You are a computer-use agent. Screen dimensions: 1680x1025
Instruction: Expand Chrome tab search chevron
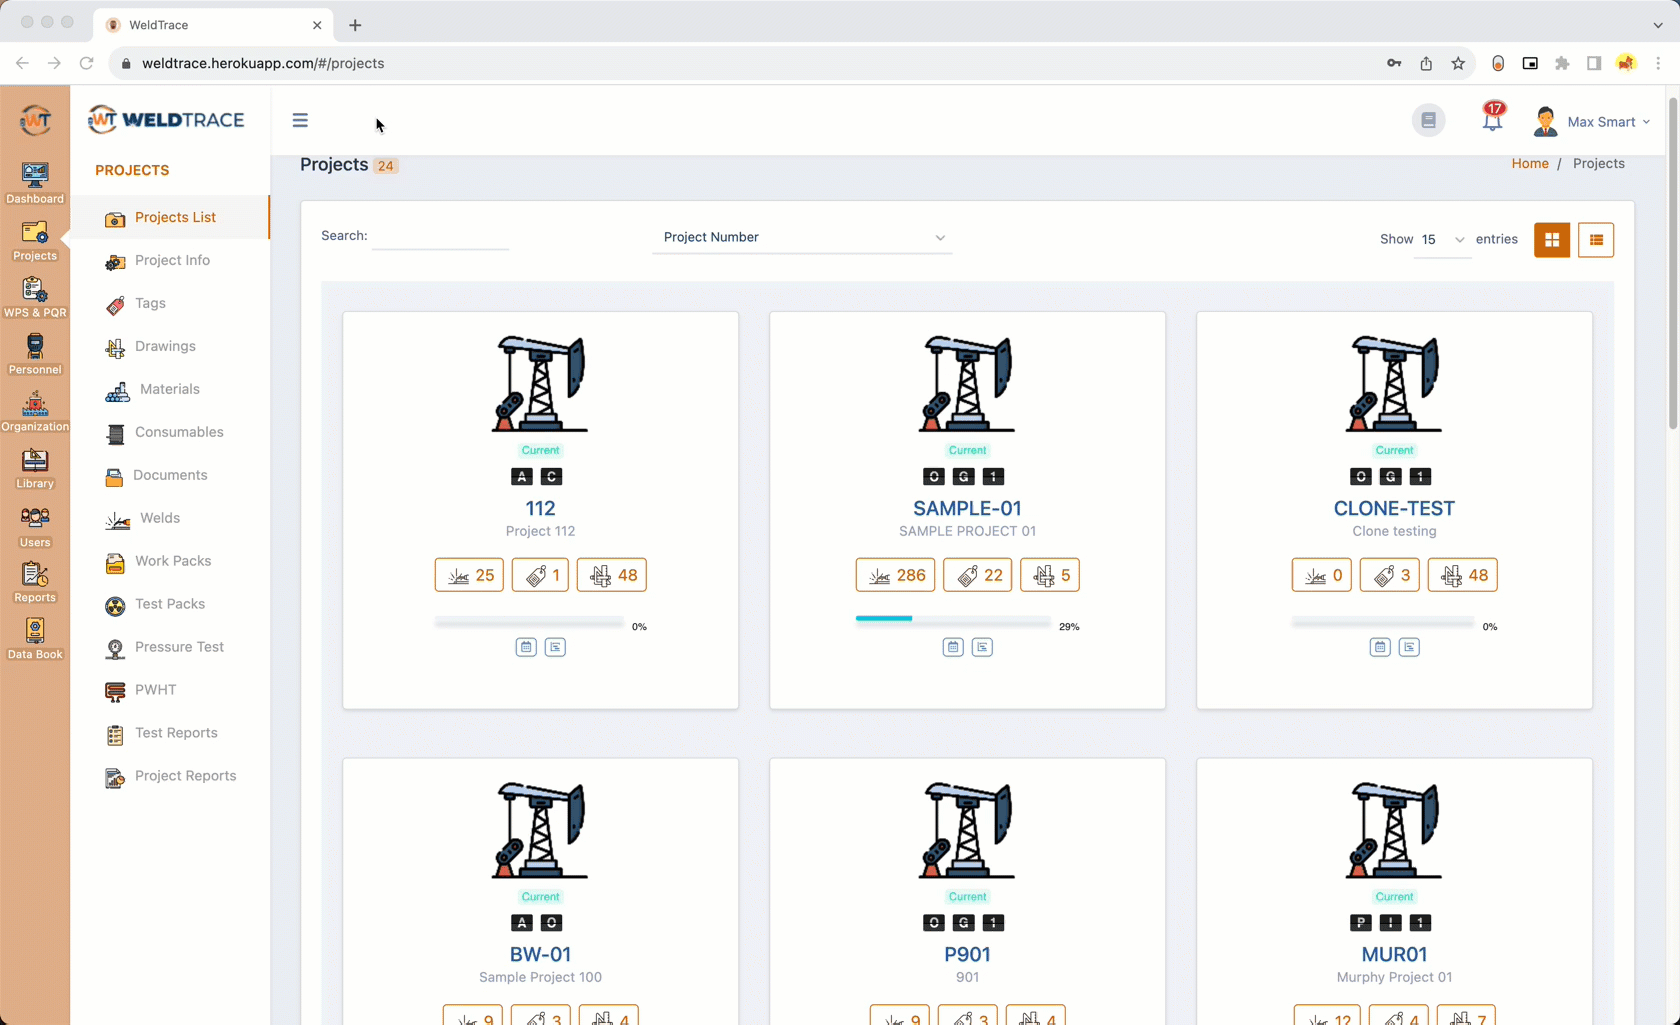tap(1658, 25)
